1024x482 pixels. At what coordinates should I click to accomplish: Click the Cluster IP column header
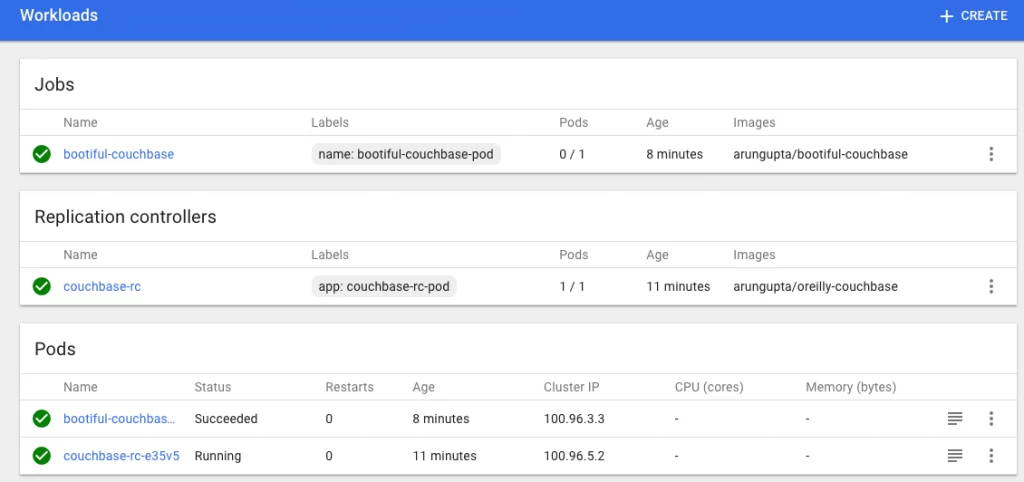(x=571, y=387)
